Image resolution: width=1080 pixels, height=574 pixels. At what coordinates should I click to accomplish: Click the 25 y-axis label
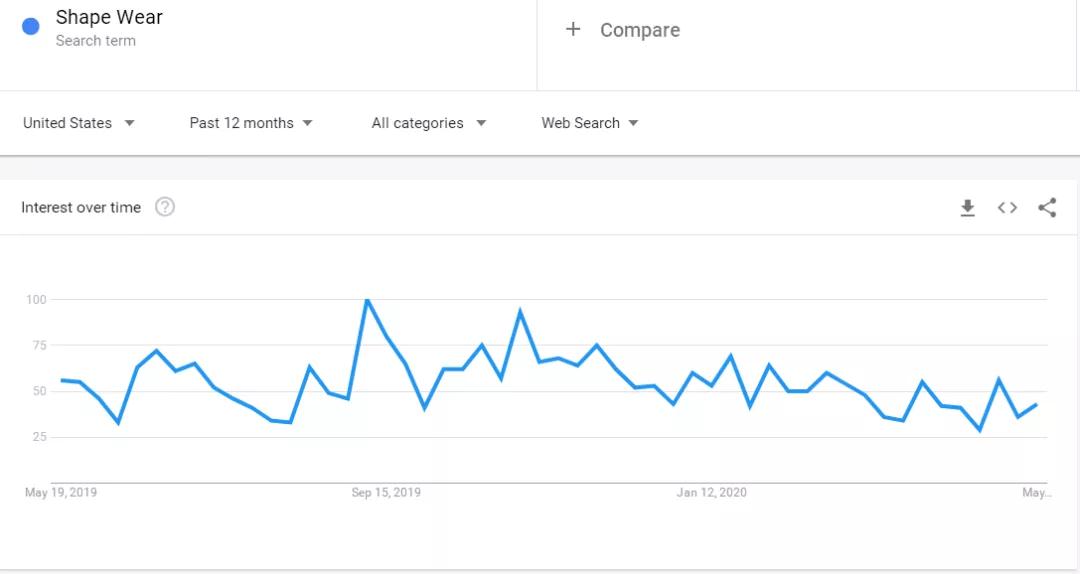(40, 437)
